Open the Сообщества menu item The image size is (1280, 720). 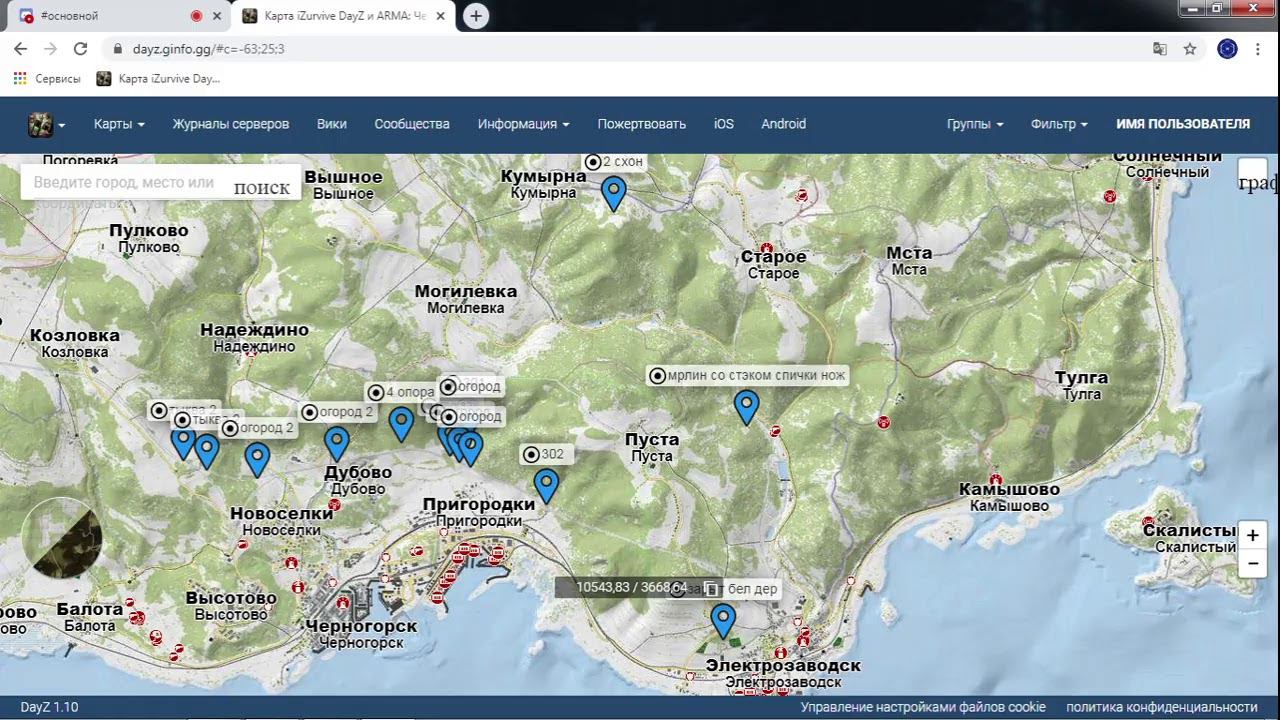412,124
